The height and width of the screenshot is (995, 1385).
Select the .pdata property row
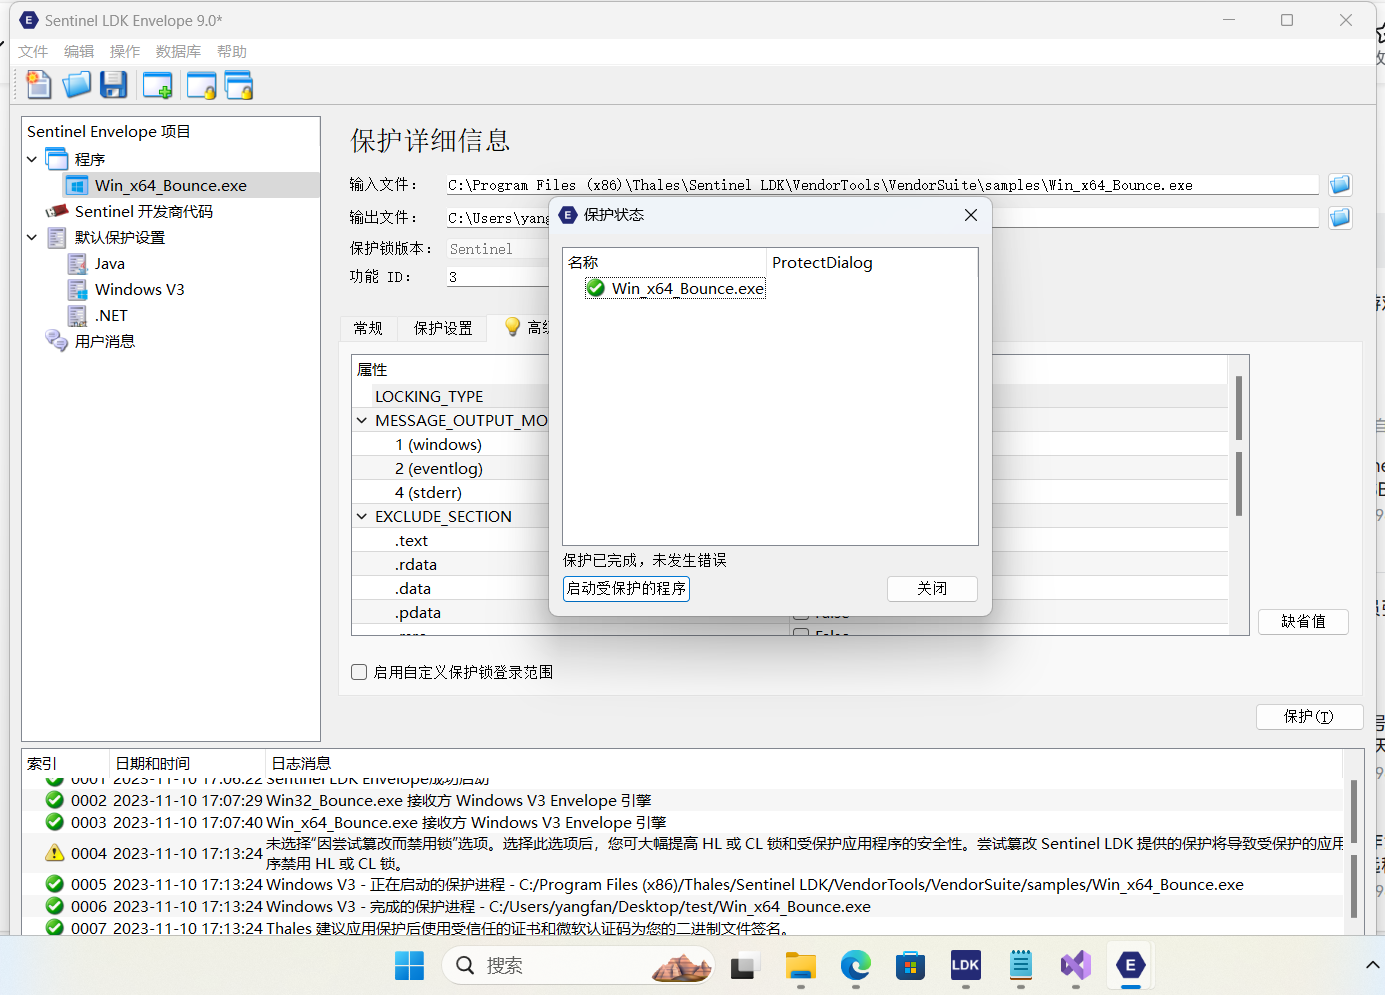(x=418, y=613)
